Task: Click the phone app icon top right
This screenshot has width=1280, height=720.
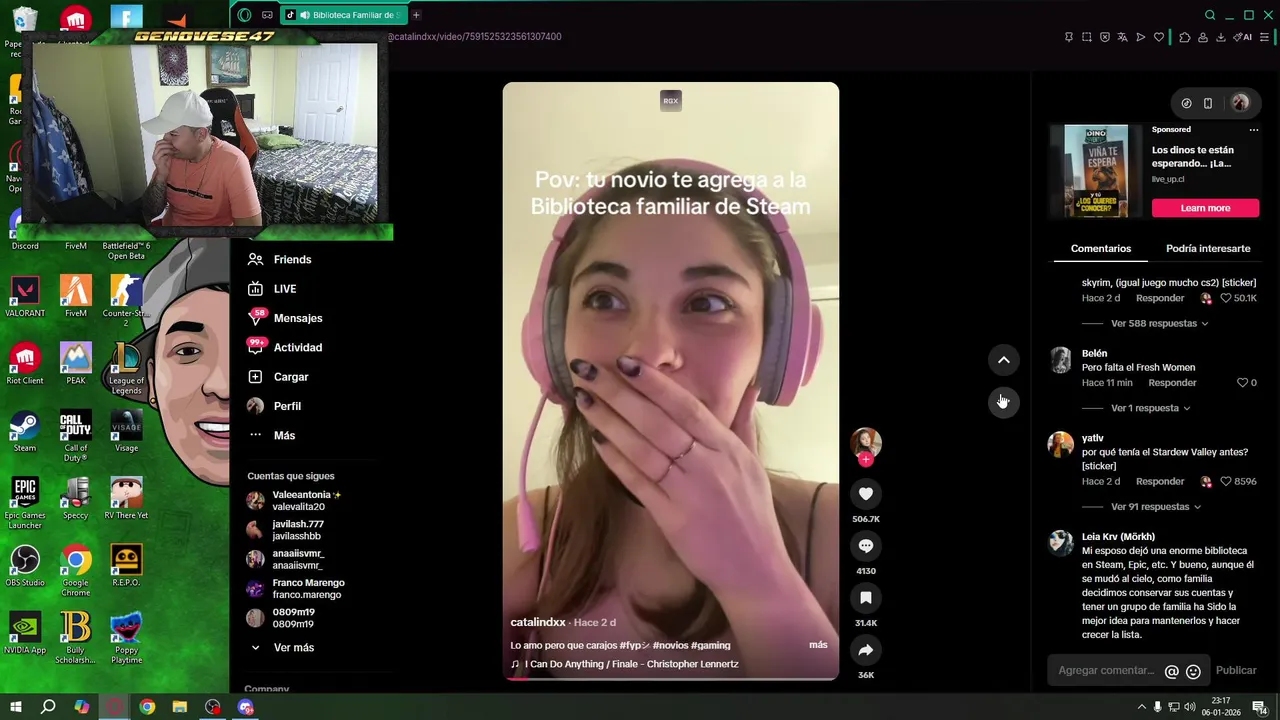Action: click(x=1208, y=103)
